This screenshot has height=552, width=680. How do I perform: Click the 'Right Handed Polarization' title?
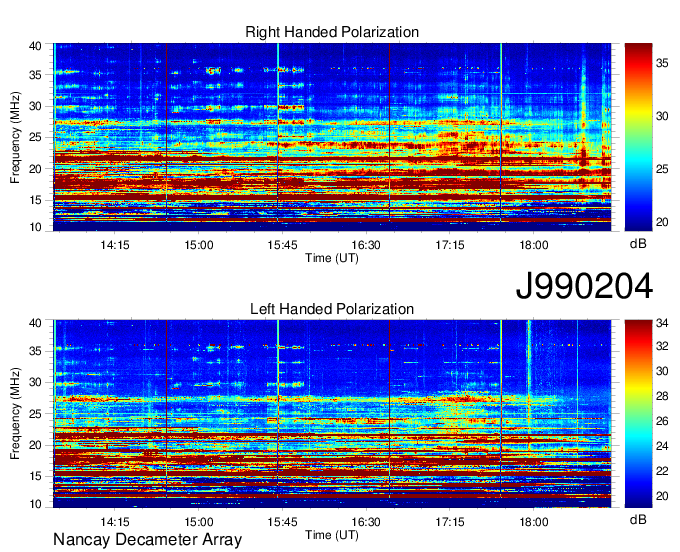332,32
